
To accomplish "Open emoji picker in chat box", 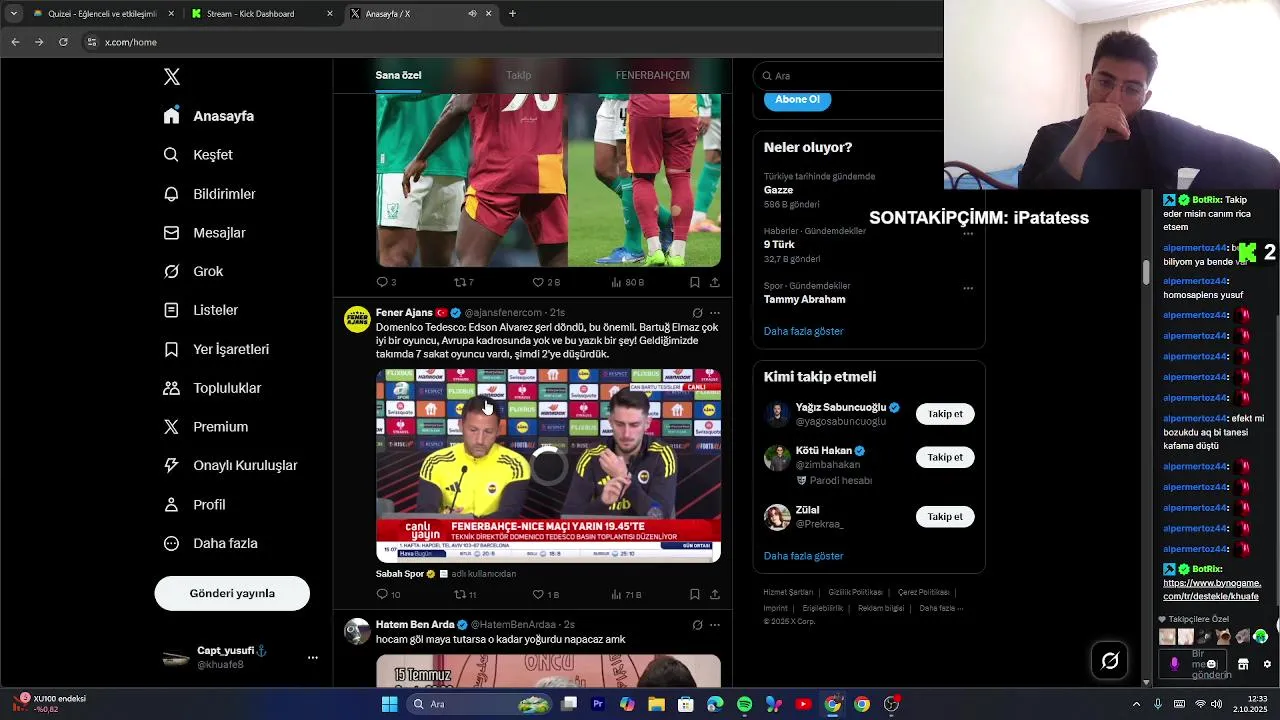I will [x=1211, y=664].
